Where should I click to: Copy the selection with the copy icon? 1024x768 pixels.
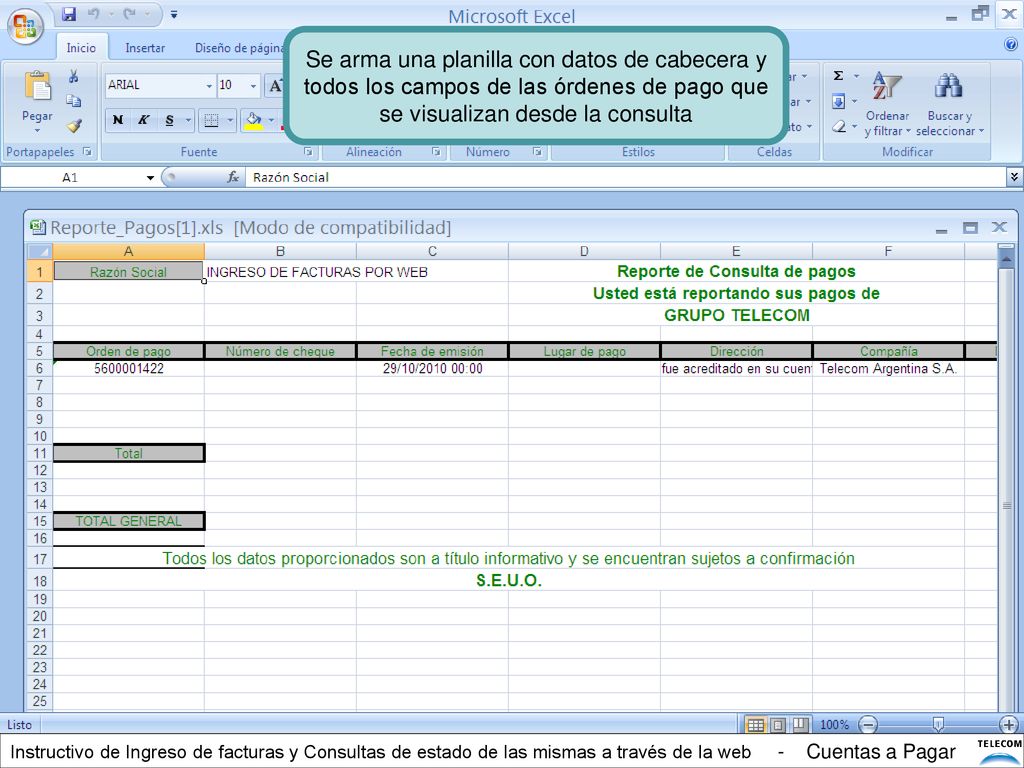pyautogui.click(x=74, y=101)
